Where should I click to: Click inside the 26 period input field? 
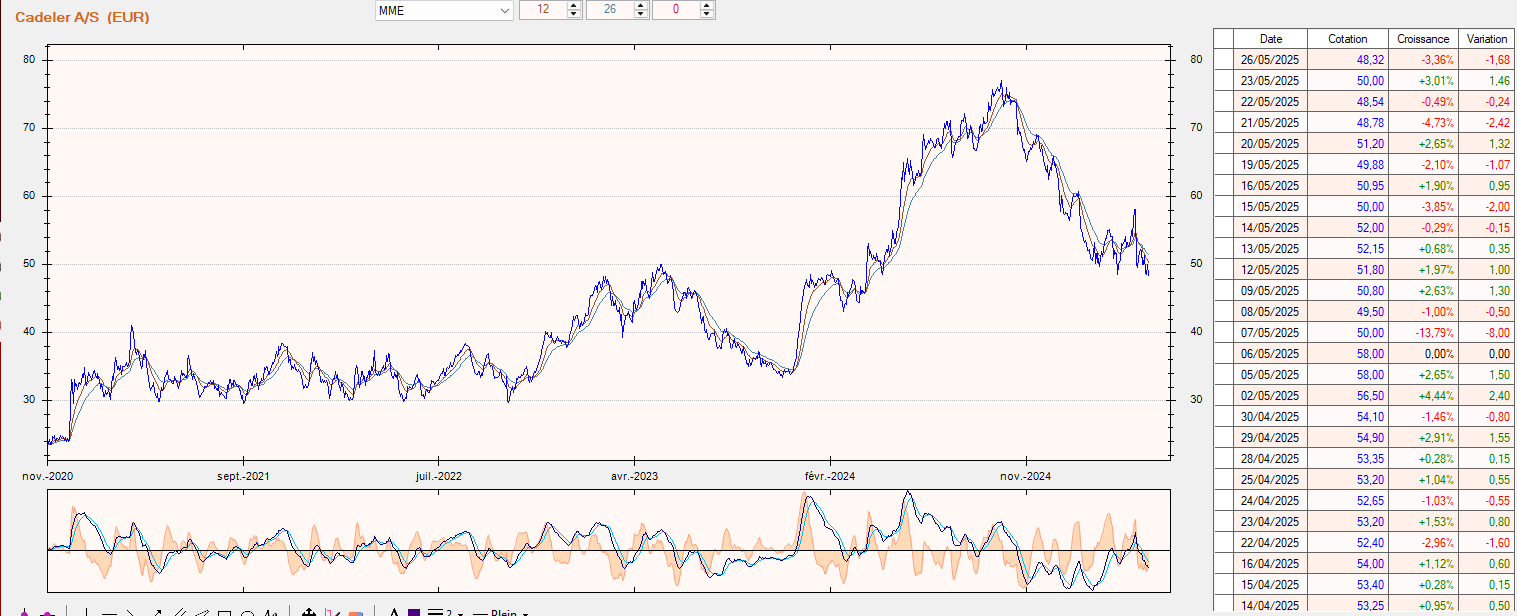click(x=609, y=10)
